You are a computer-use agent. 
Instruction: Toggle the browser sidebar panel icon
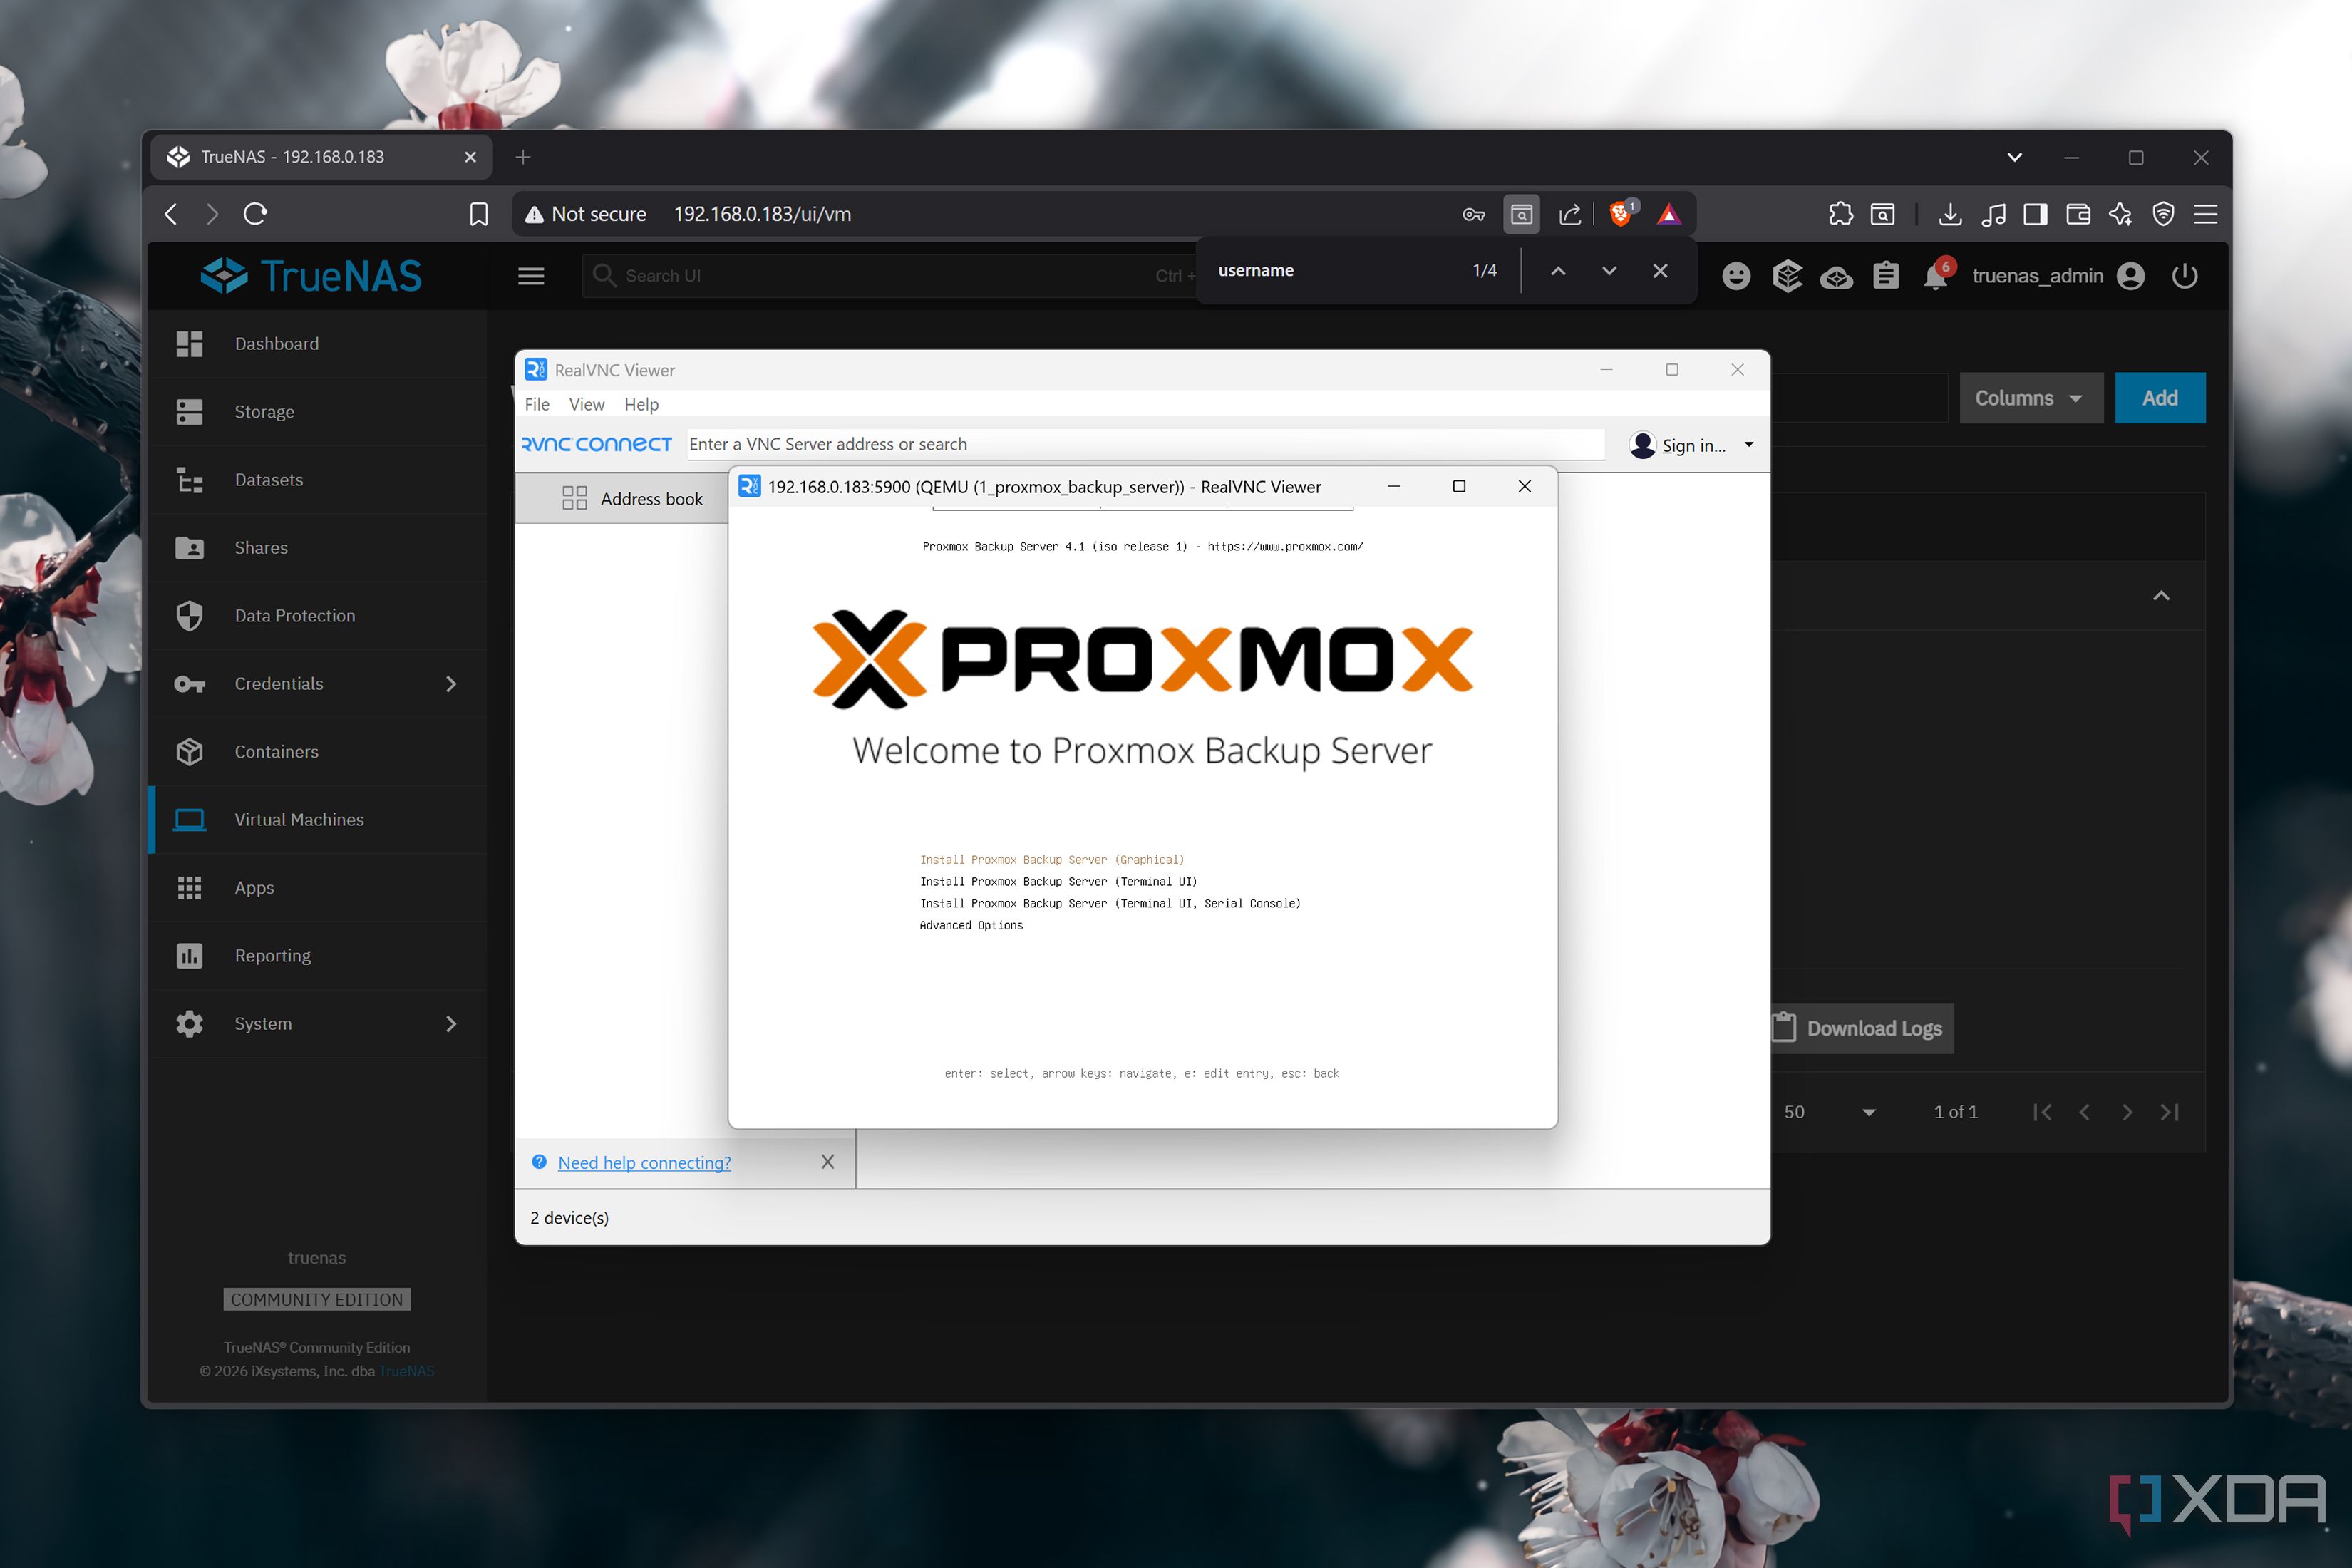[x=2034, y=214]
